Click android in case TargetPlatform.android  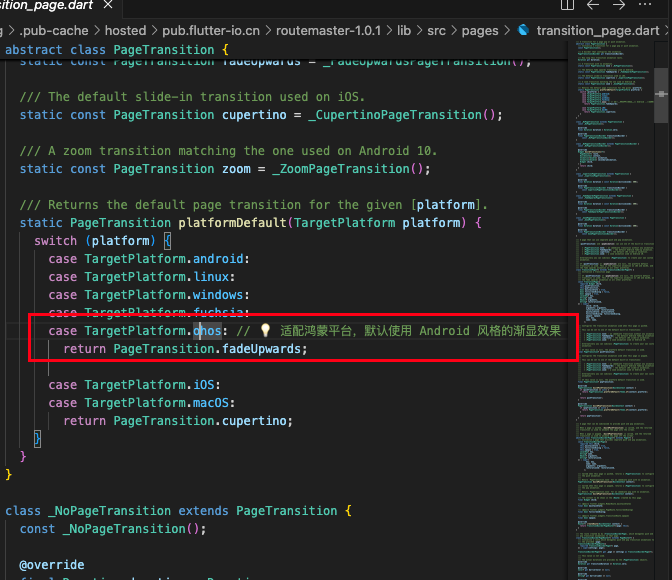218,259
